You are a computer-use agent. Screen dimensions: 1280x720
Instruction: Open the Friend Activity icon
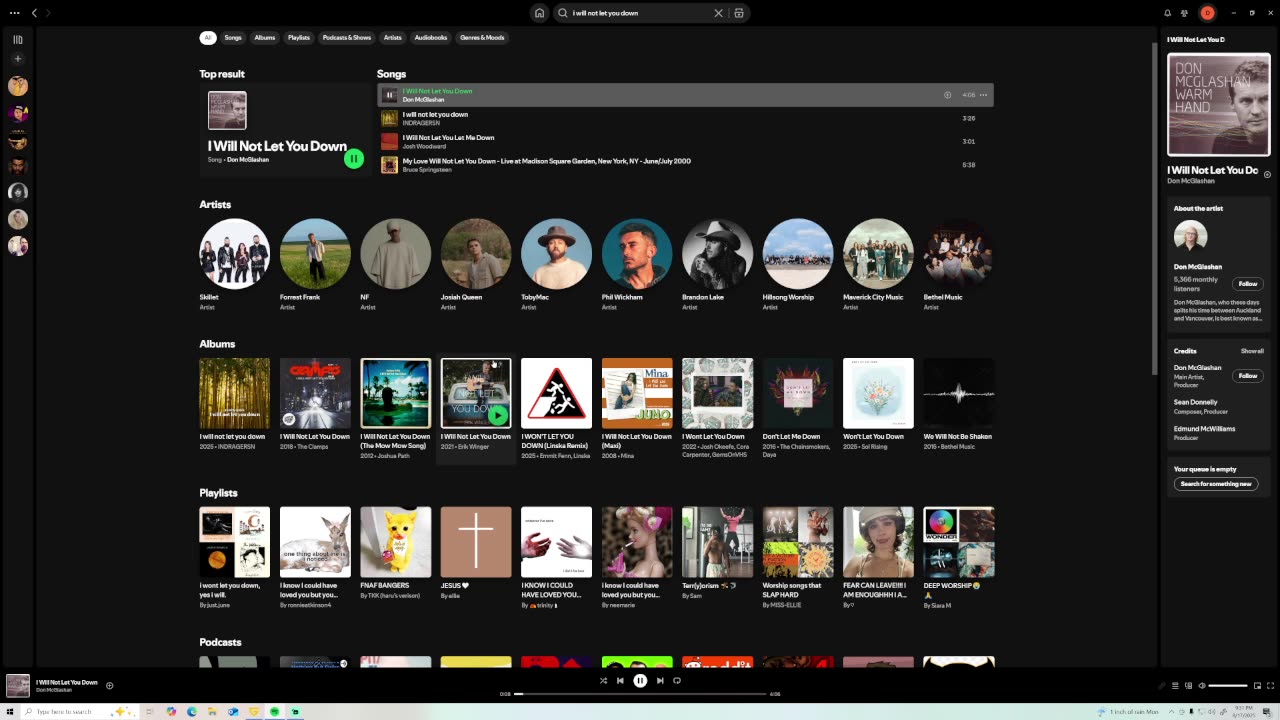pyautogui.click(x=1185, y=13)
